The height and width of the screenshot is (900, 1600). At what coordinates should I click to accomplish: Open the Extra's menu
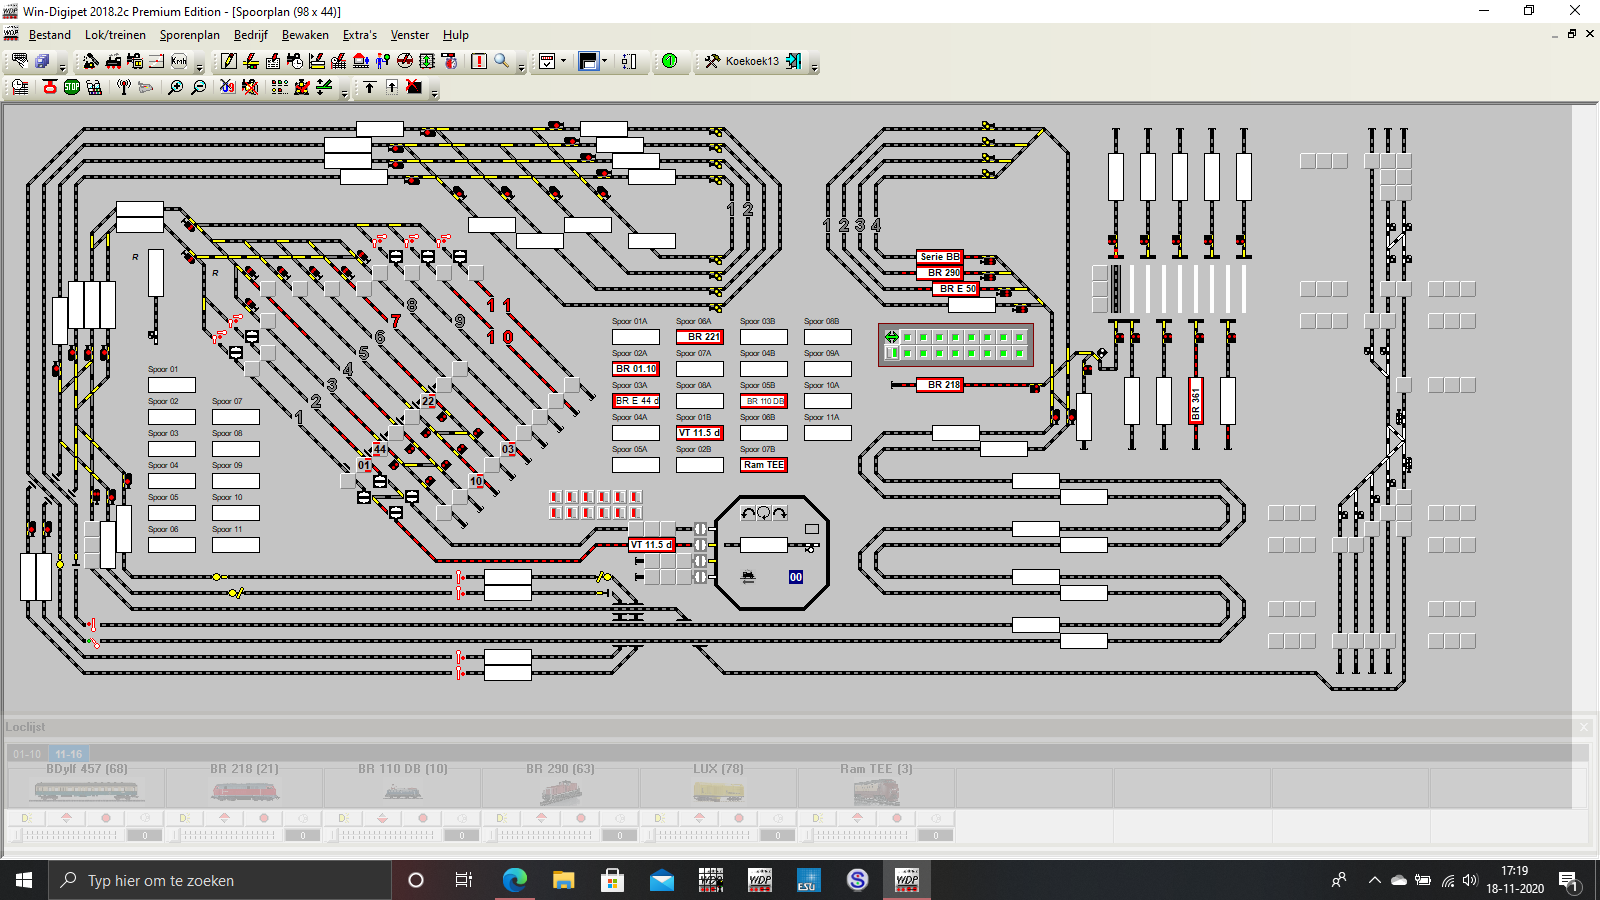[360, 35]
